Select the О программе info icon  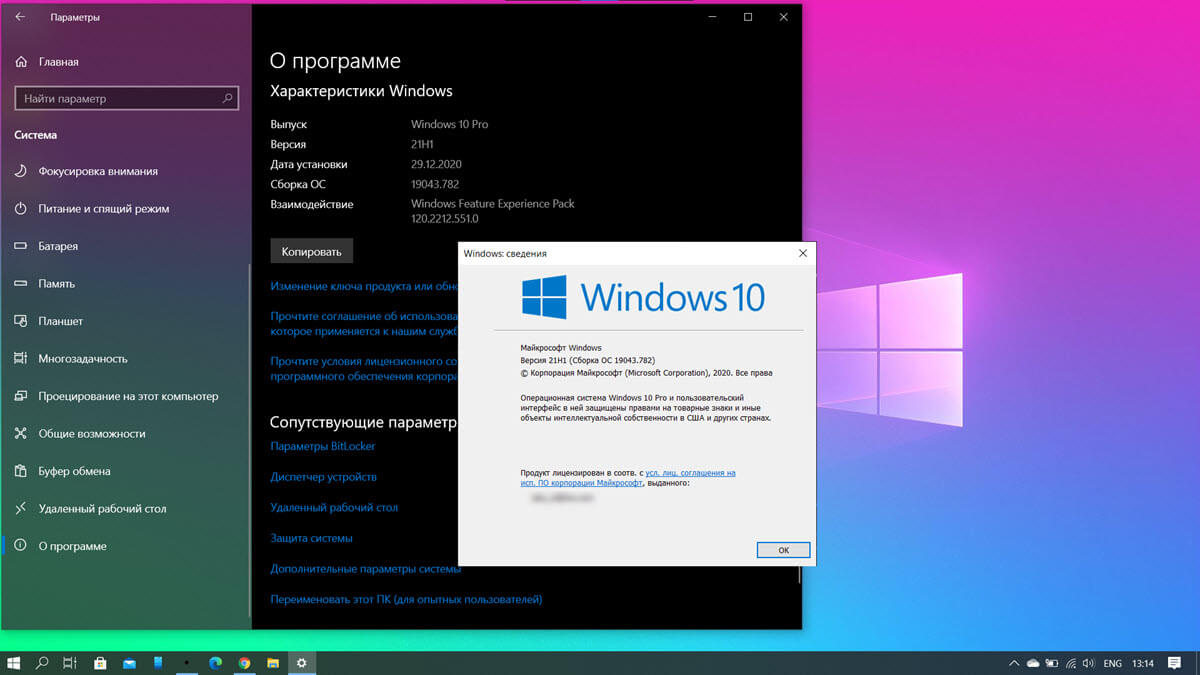click(20, 546)
